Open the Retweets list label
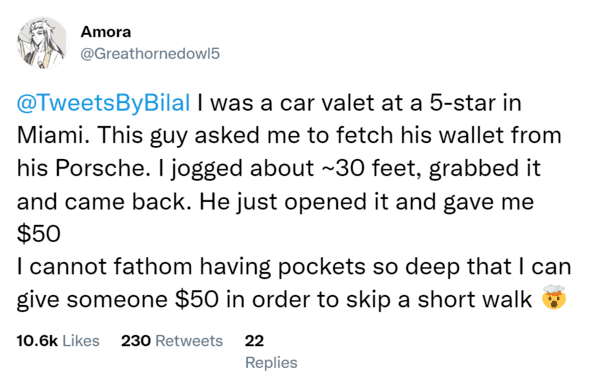The width and height of the screenshot is (600, 385). [189, 341]
